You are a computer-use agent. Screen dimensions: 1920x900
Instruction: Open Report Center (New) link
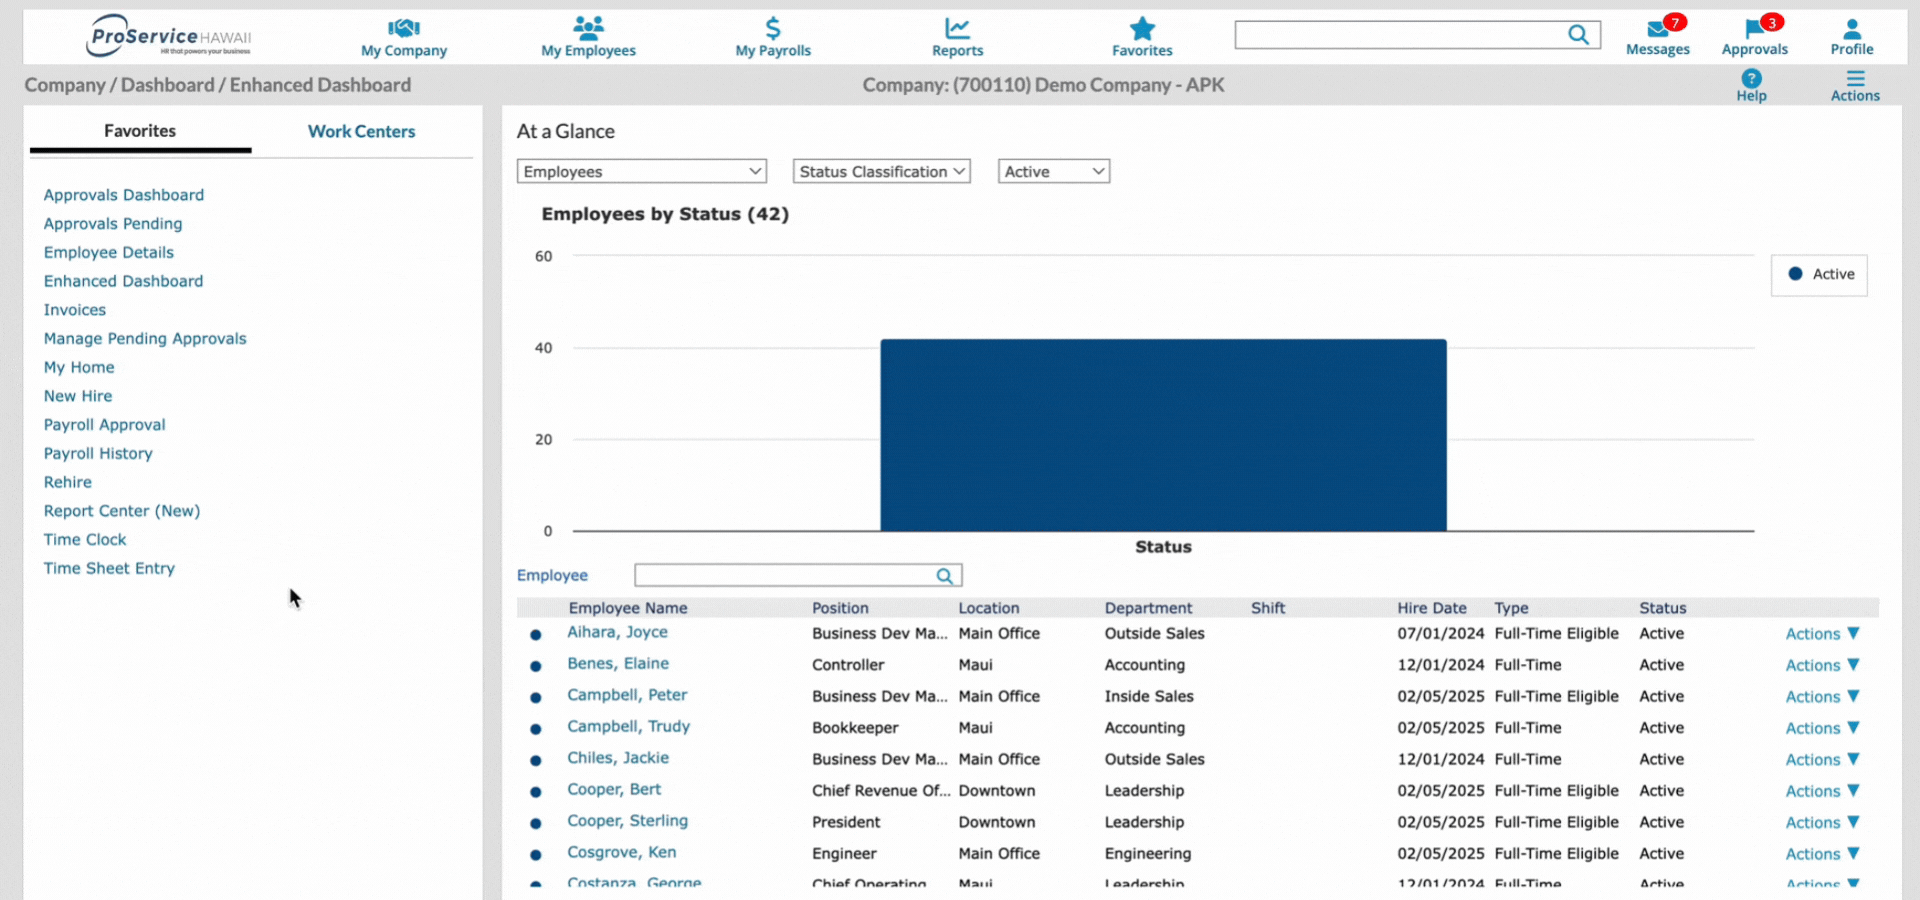tap(122, 511)
